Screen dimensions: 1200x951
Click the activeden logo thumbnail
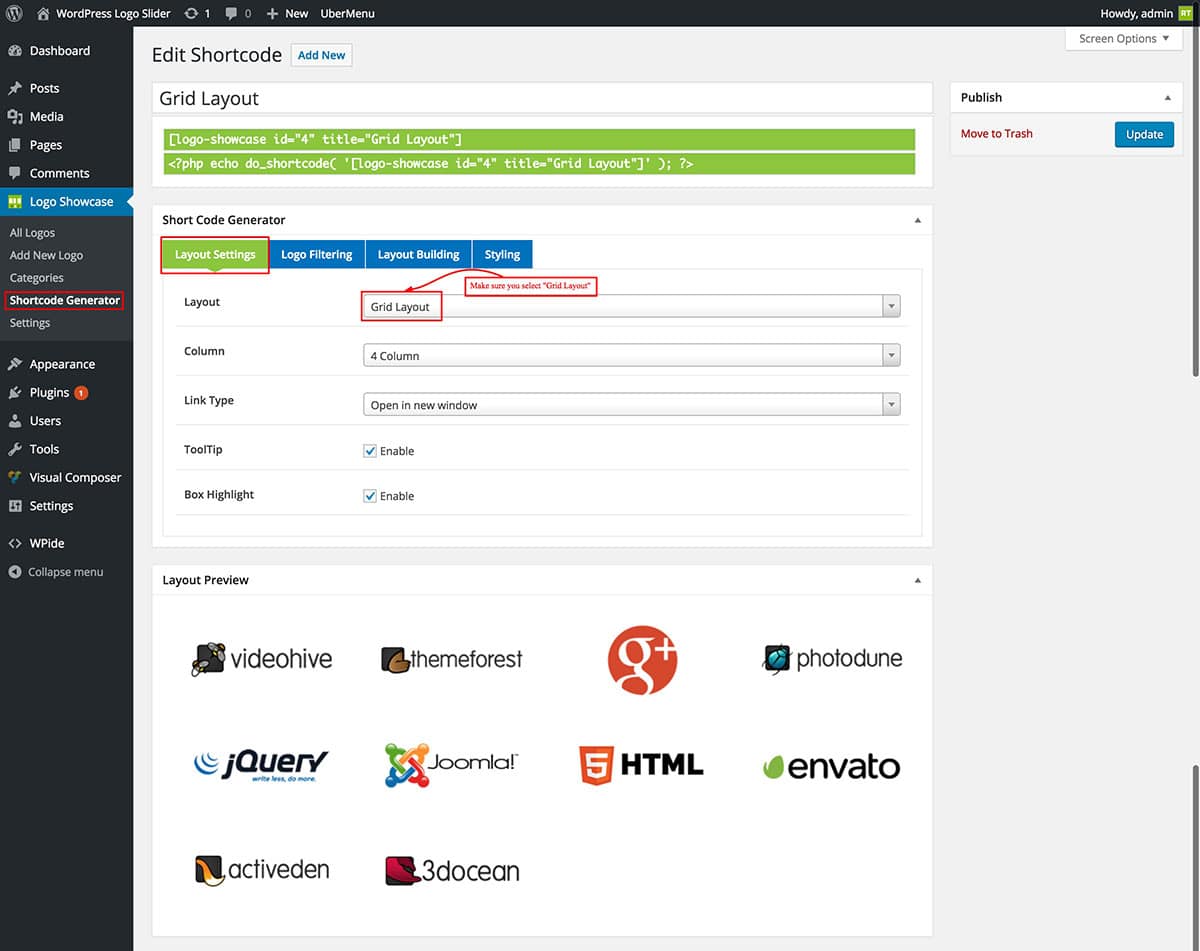click(262, 870)
